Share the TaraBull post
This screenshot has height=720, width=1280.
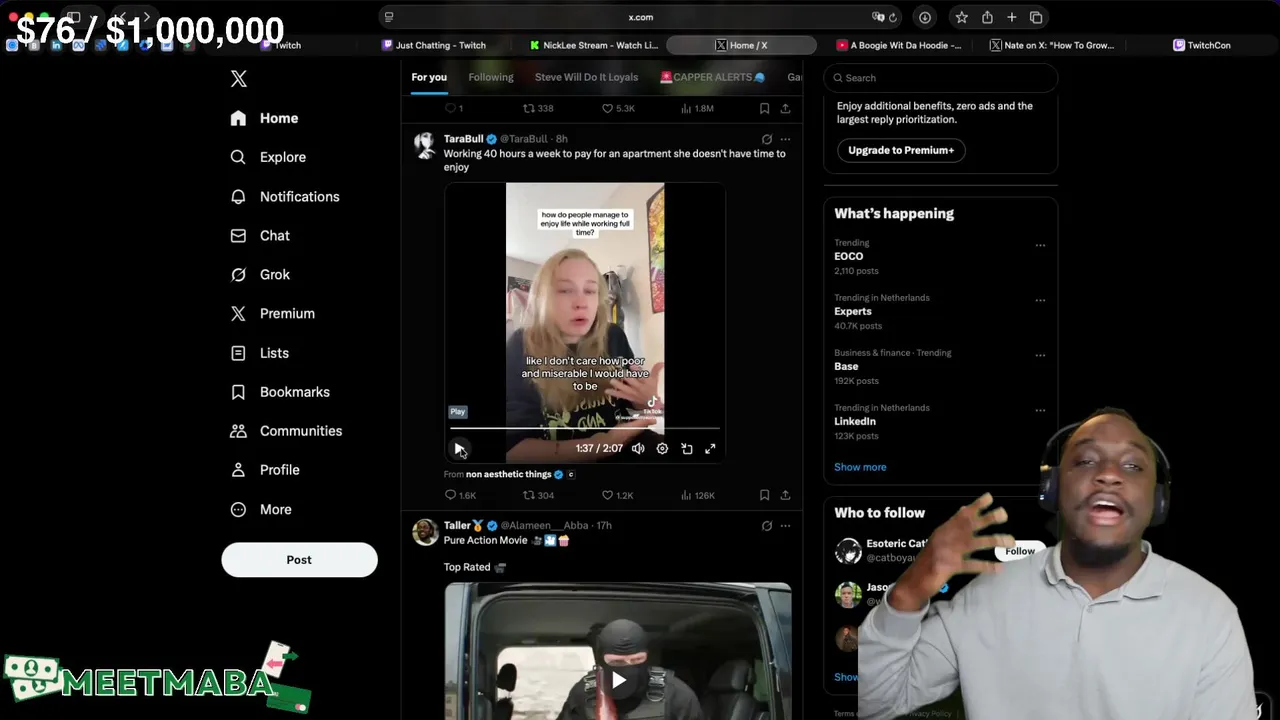click(x=785, y=495)
